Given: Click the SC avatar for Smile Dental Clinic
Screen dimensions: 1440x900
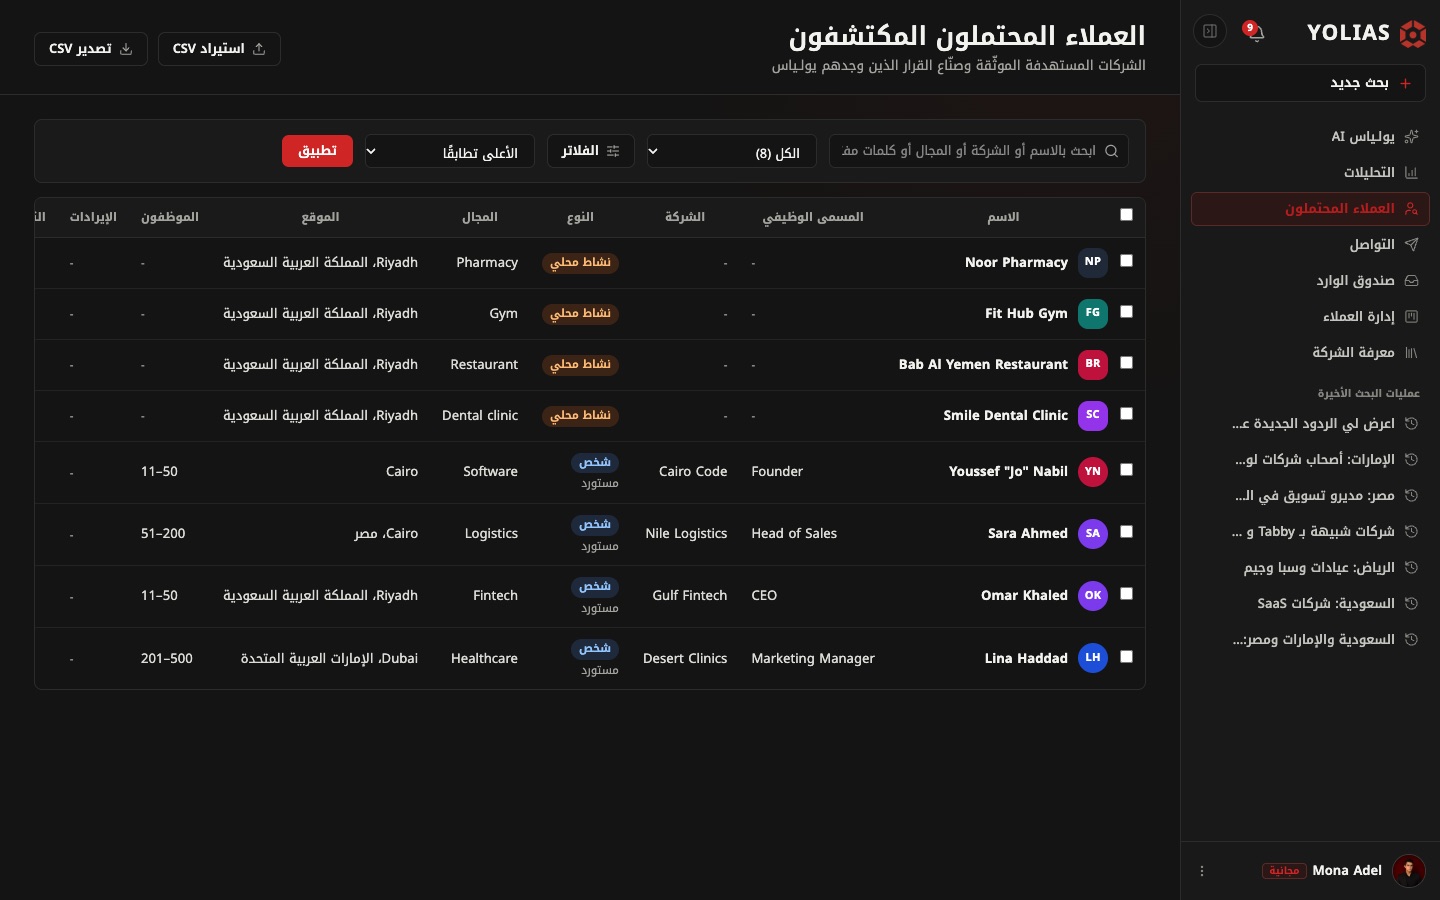Looking at the screenshot, I should 1093,415.
